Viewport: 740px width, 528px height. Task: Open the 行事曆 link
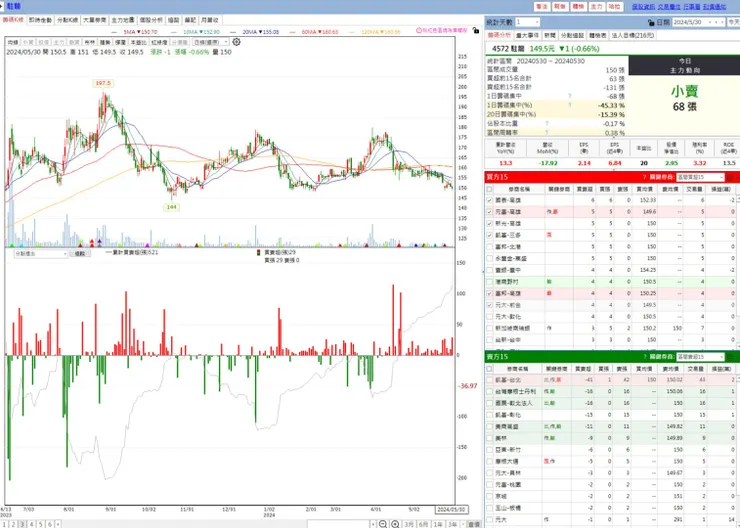click(x=691, y=7)
